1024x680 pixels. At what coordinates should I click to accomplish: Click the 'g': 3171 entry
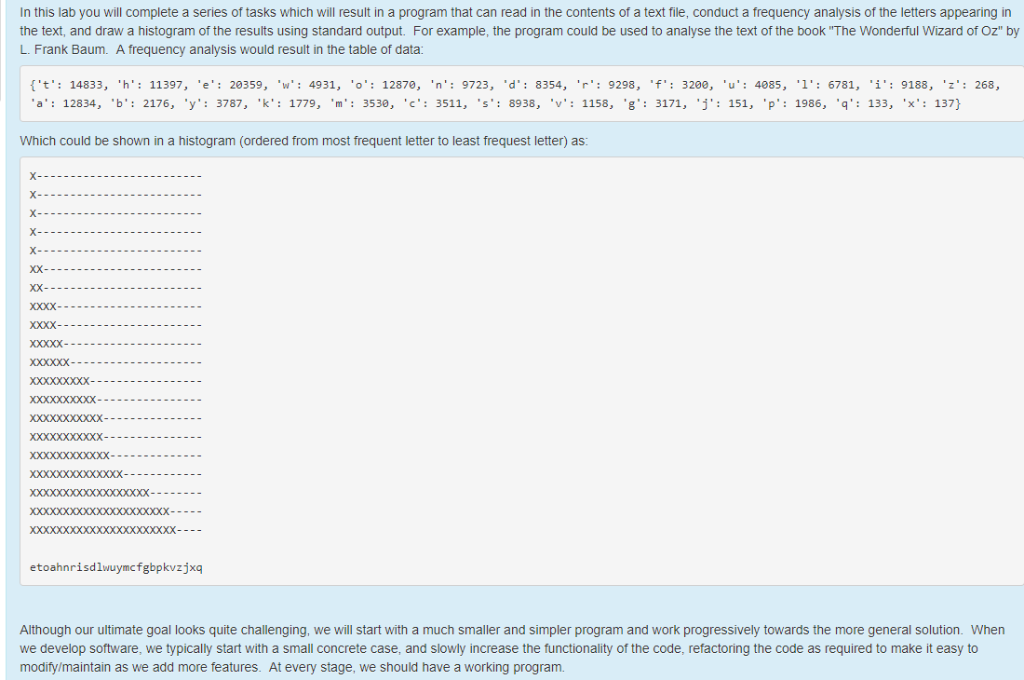point(651,103)
